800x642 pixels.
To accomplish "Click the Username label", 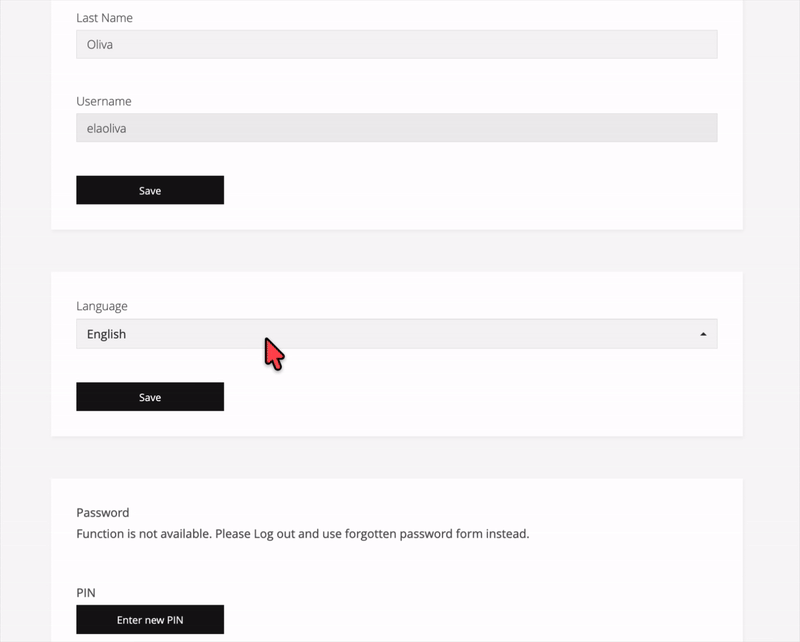I will [x=104, y=101].
